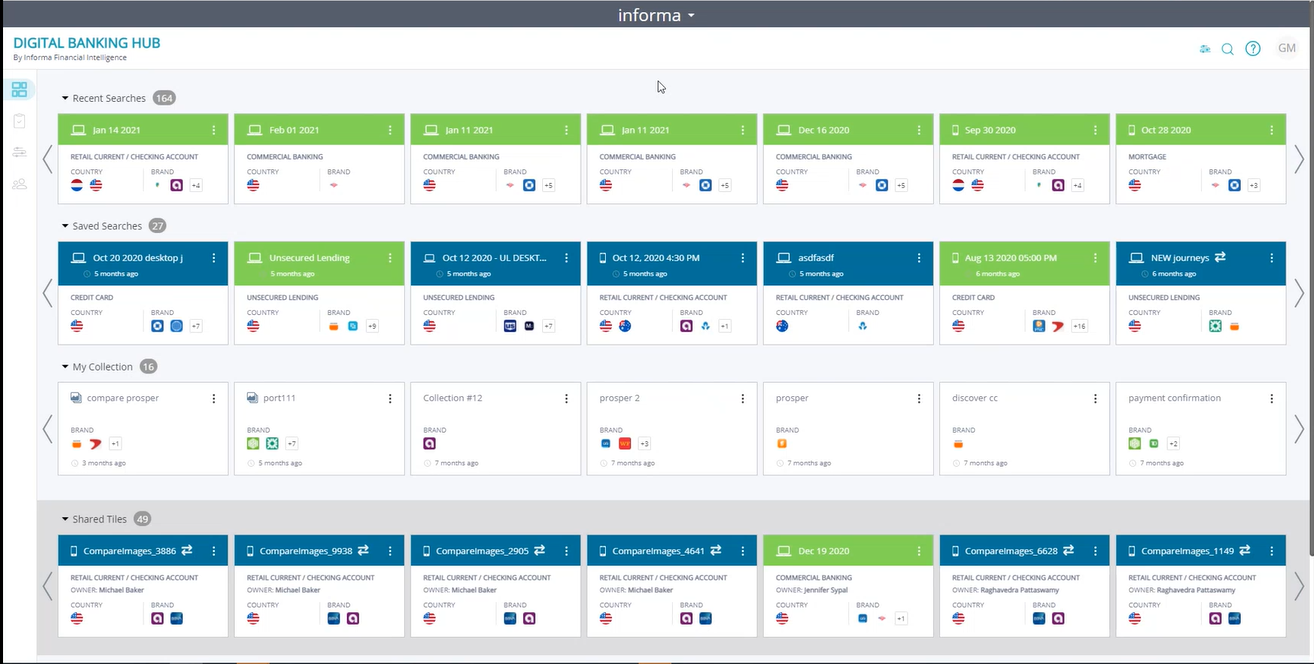Collapse the Recent Searches section

(x=66, y=98)
